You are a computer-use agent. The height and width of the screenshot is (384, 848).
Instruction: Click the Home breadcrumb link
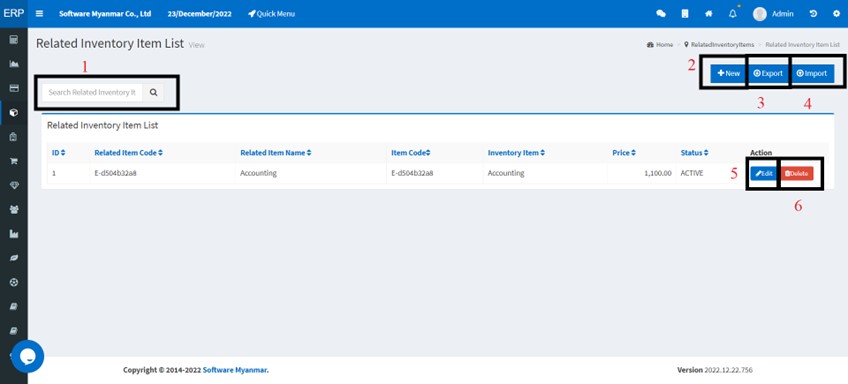click(x=660, y=45)
